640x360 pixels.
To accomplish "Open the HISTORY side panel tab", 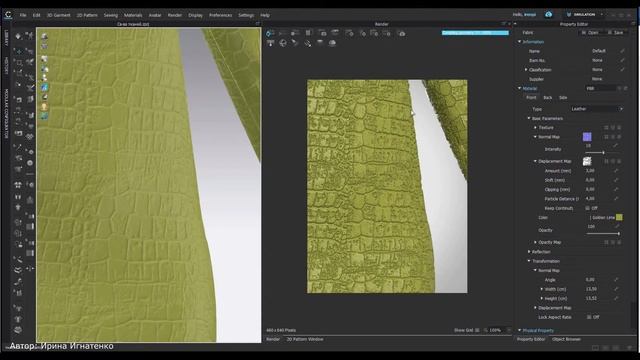I will (7, 66).
